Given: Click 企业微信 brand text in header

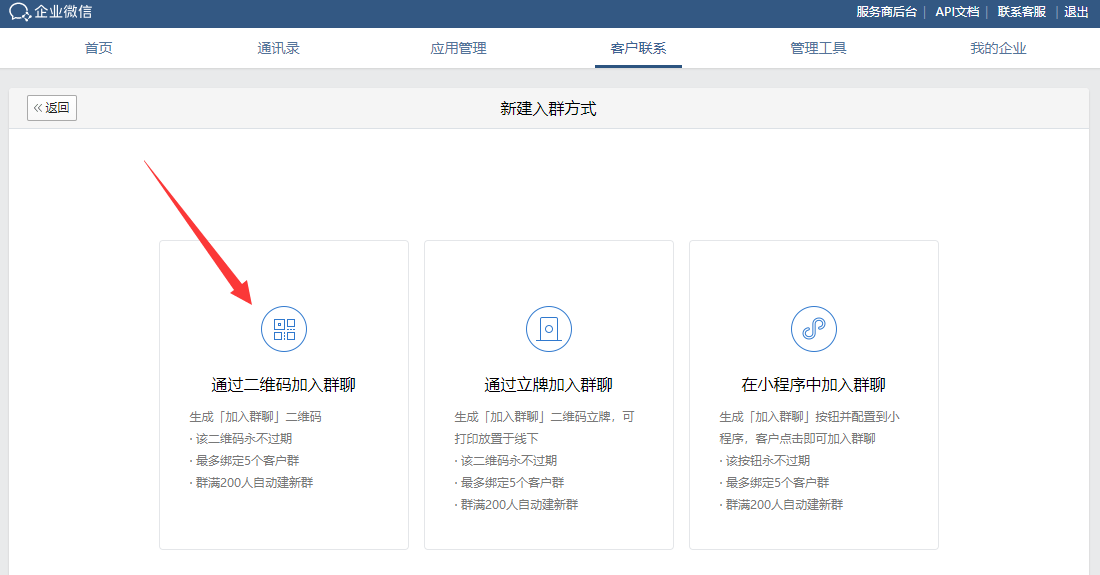Looking at the screenshot, I should click(63, 12).
